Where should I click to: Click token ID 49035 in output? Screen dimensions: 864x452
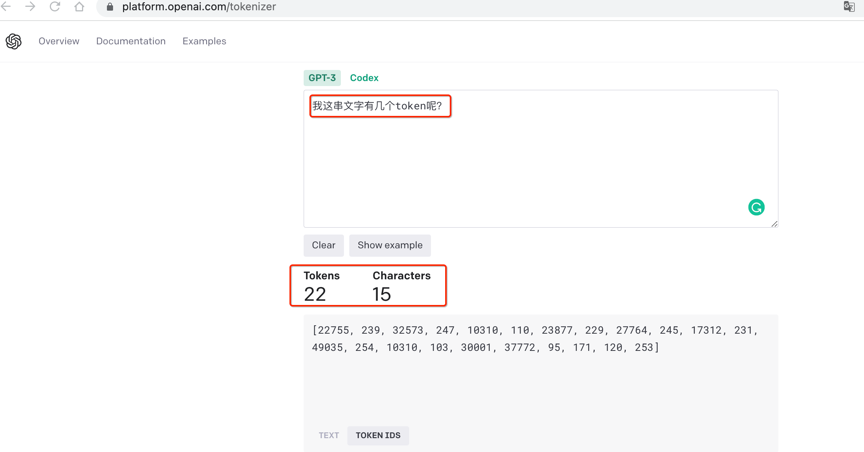tap(327, 347)
